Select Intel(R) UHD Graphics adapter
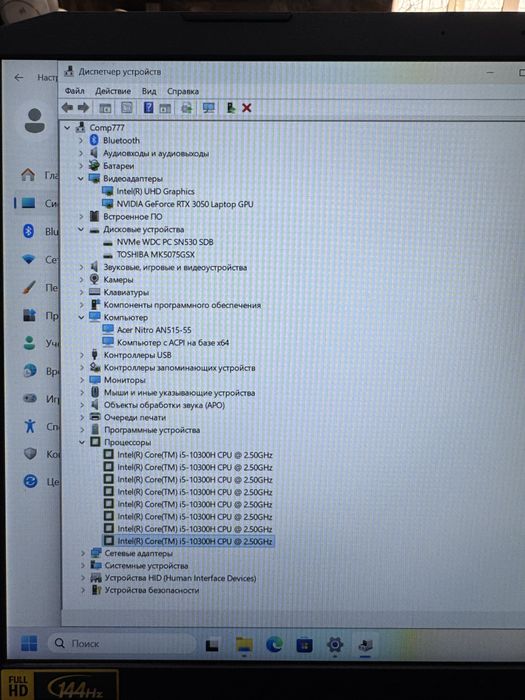 pyautogui.click(x=155, y=192)
